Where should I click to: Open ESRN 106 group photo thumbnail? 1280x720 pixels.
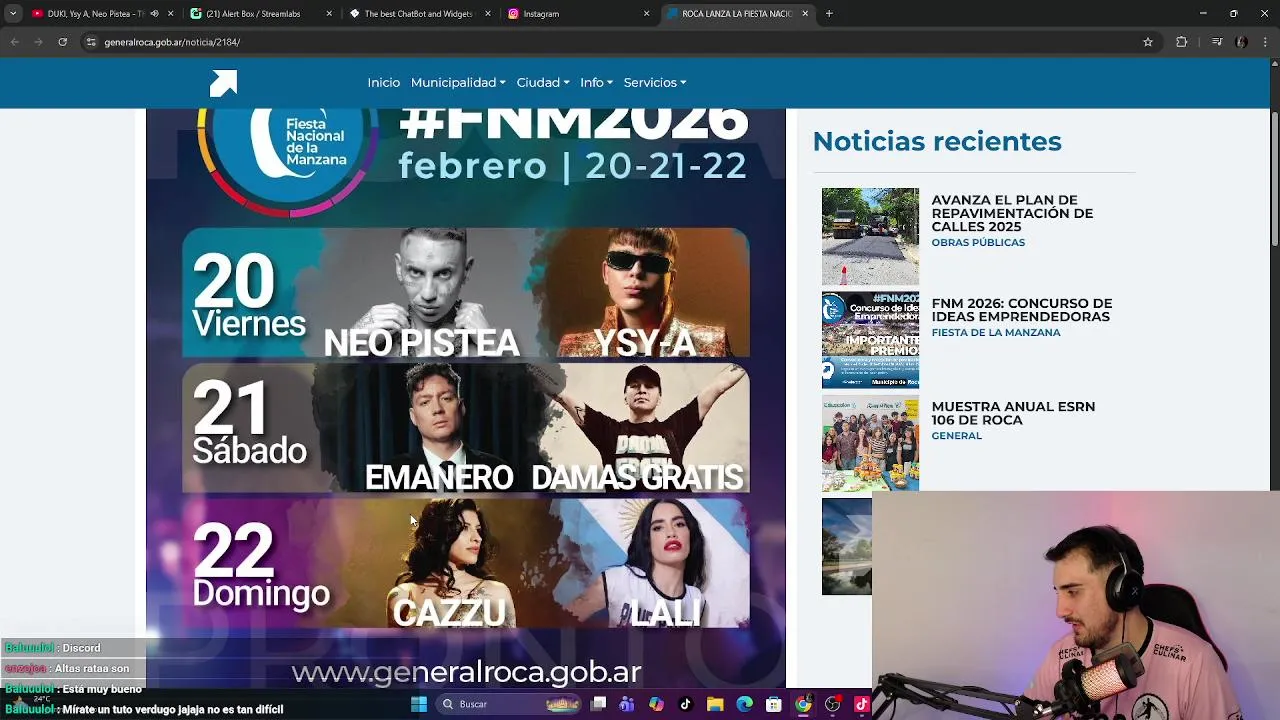click(870, 443)
